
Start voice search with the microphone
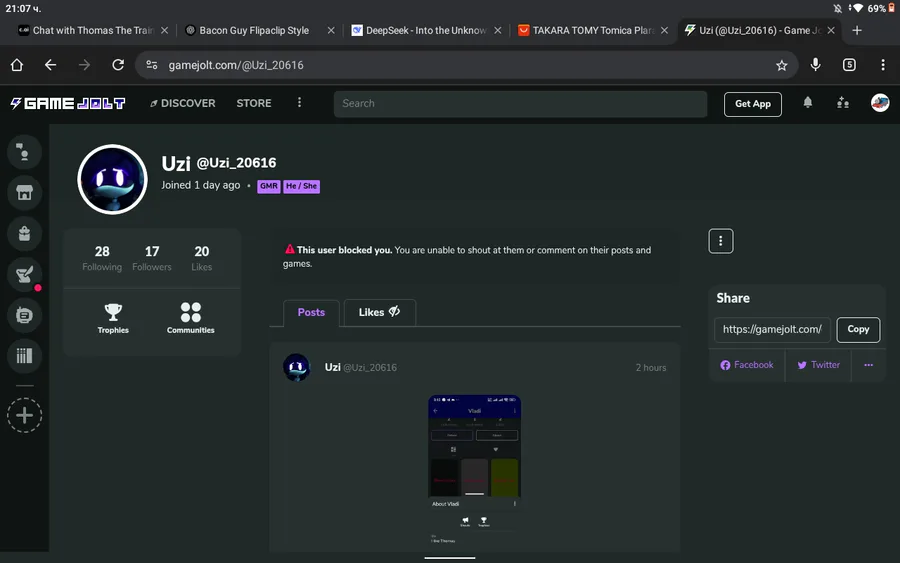point(815,65)
